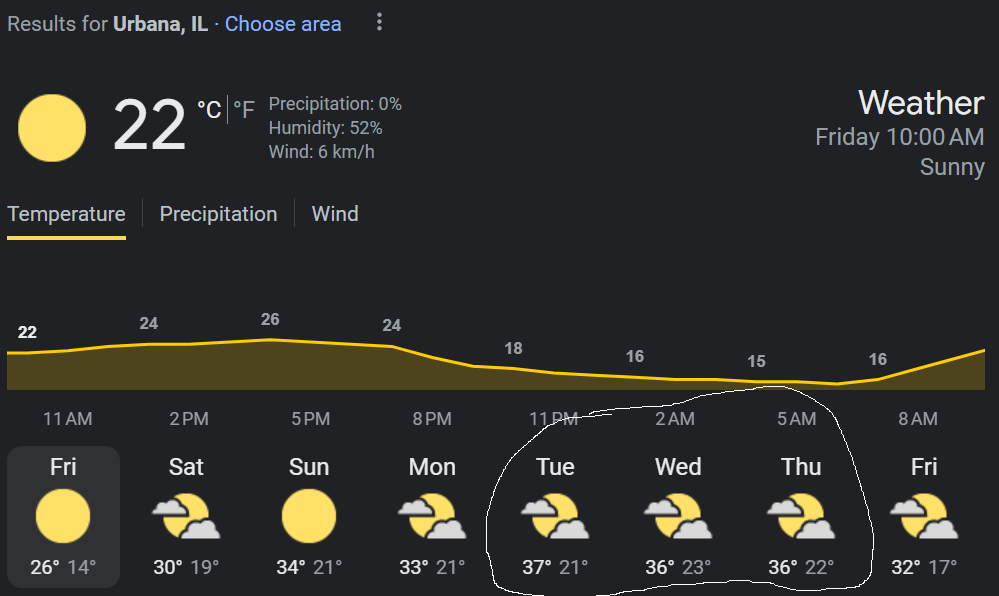
Task: Click the Choose area link
Action: [283, 24]
